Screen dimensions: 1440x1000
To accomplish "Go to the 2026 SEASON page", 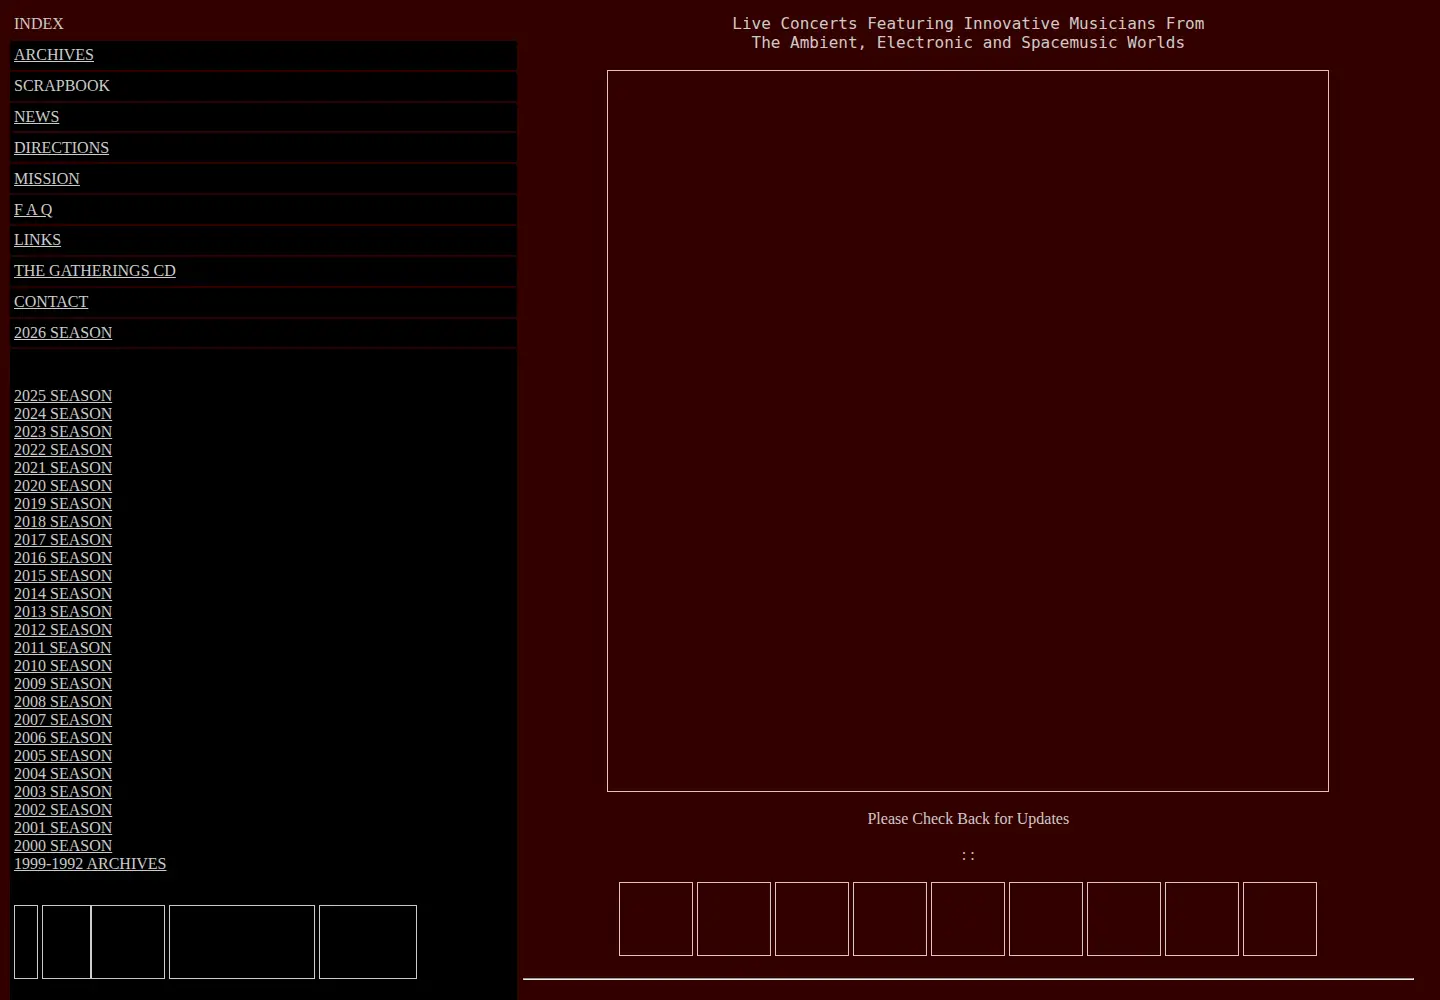I will click(63, 333).
